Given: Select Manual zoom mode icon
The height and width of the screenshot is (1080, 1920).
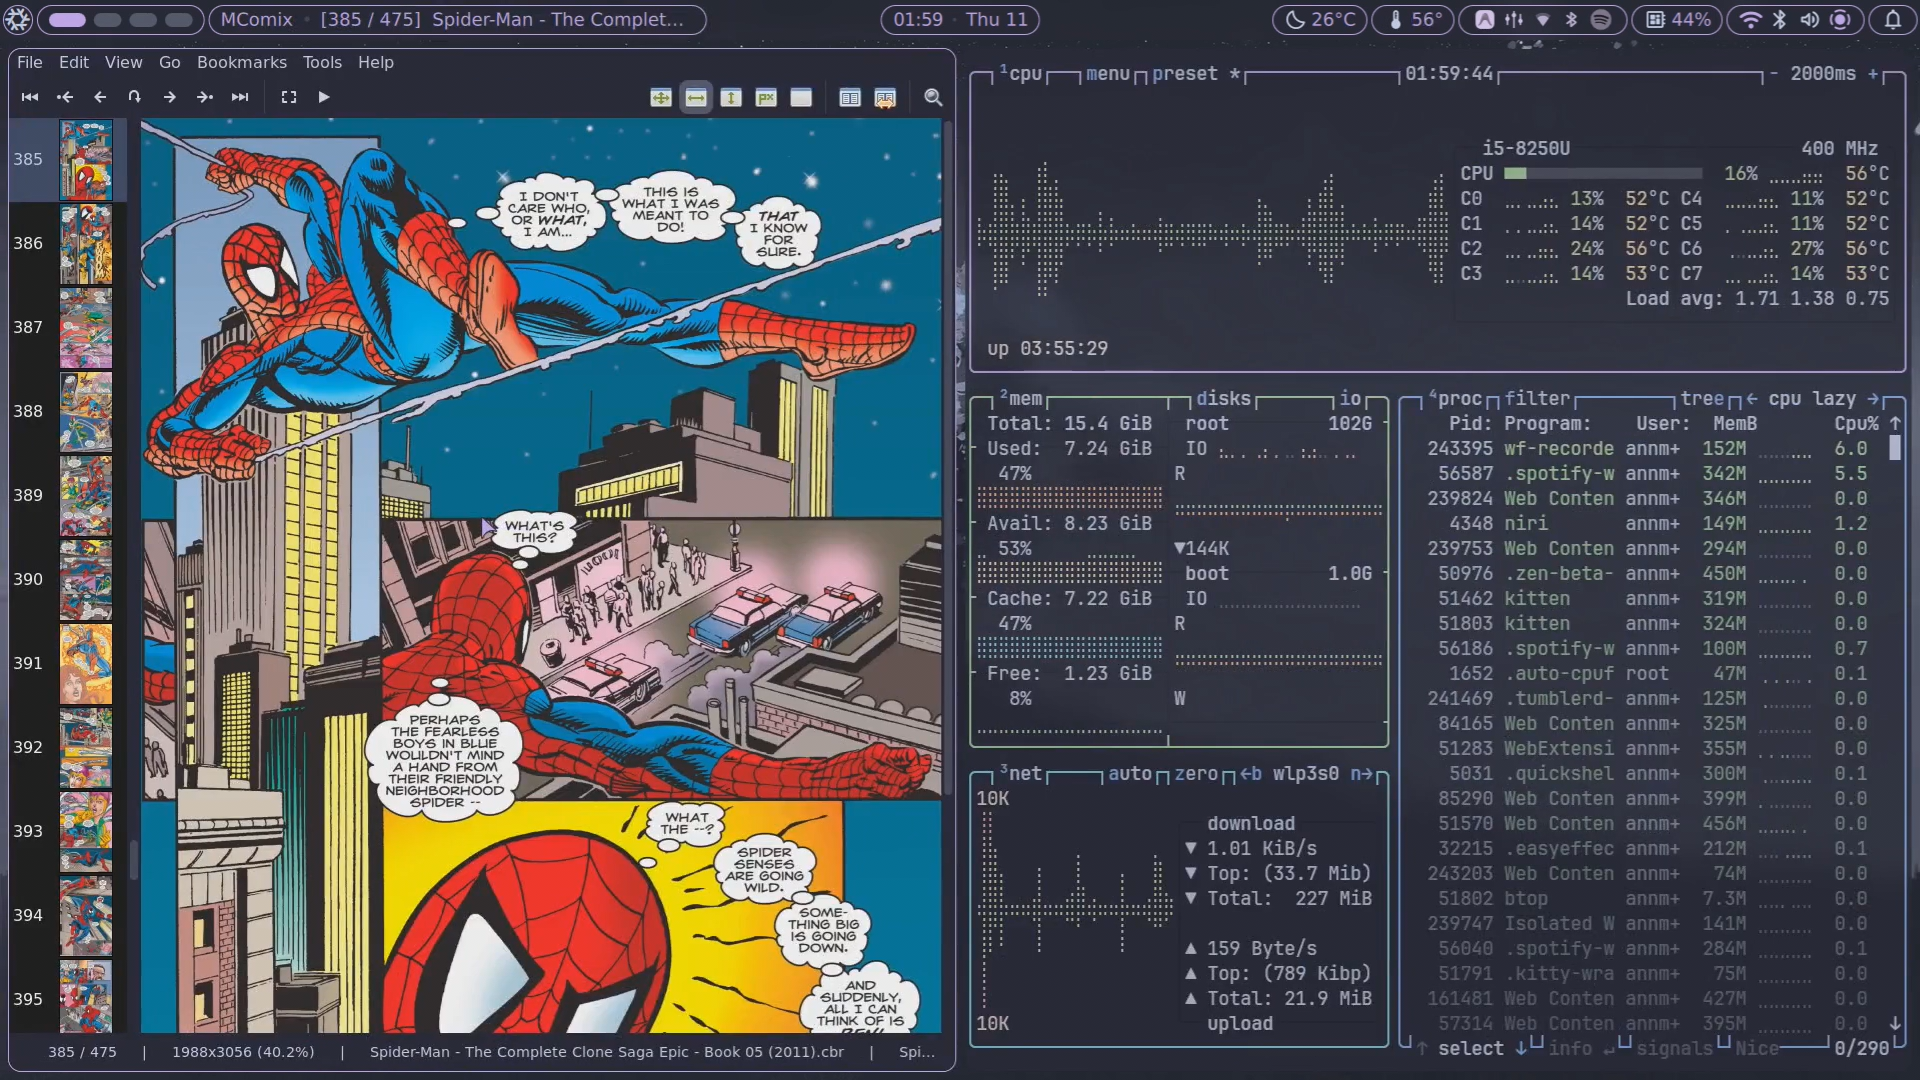Looking at the screenshot, I should tap(801, 97).
